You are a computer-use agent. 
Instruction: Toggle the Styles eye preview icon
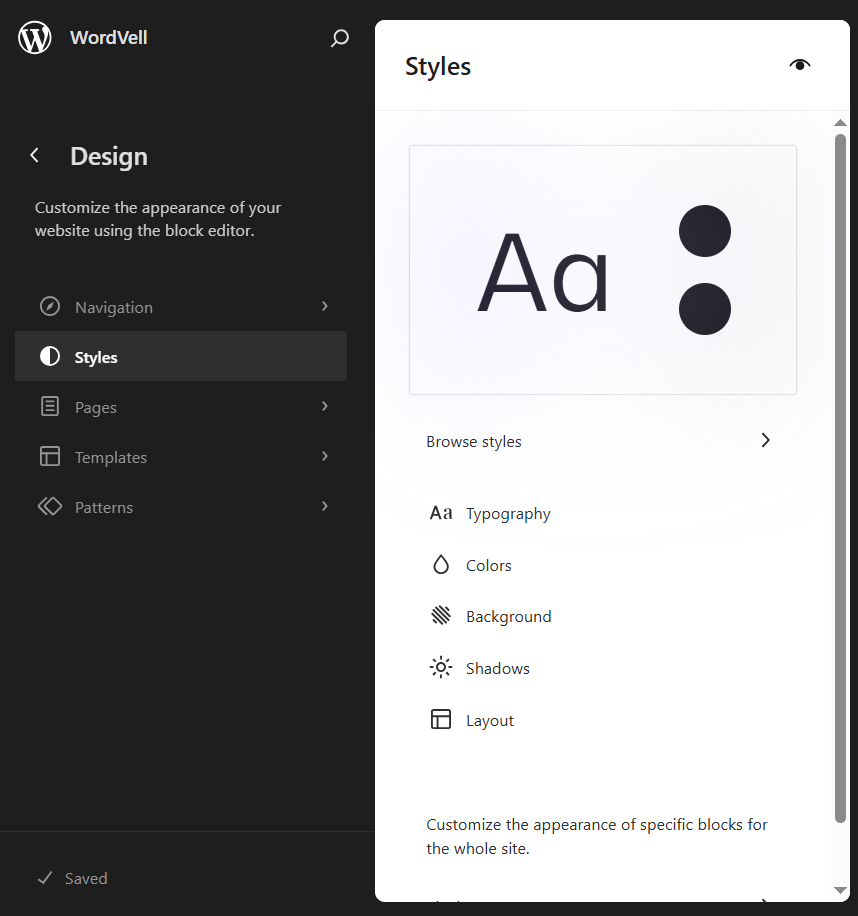coord(799,66)
